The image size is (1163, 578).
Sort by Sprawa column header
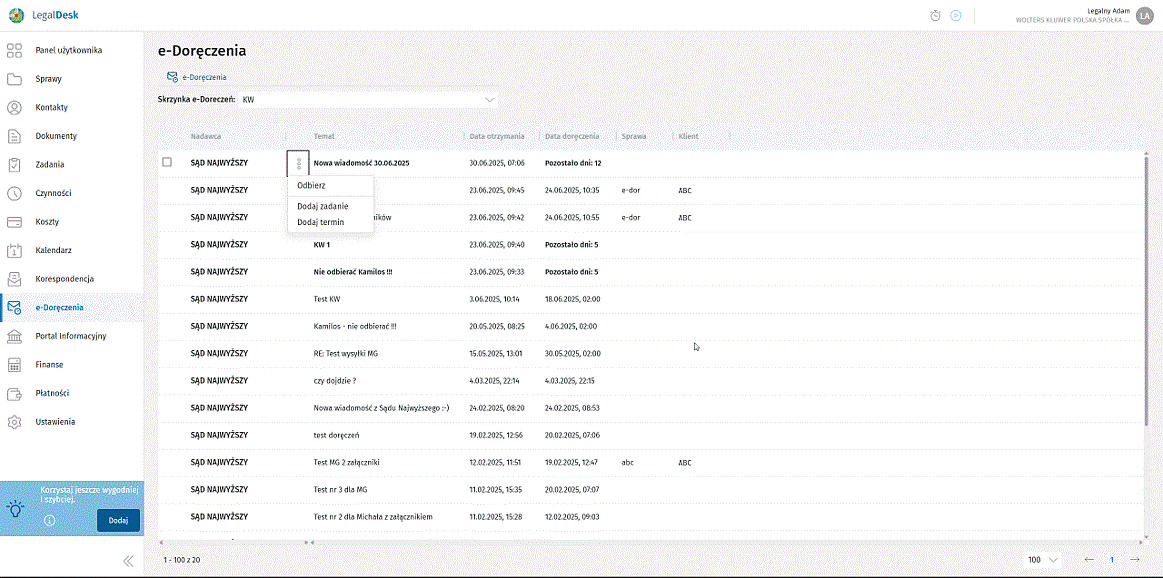click(x=634, y=137)
